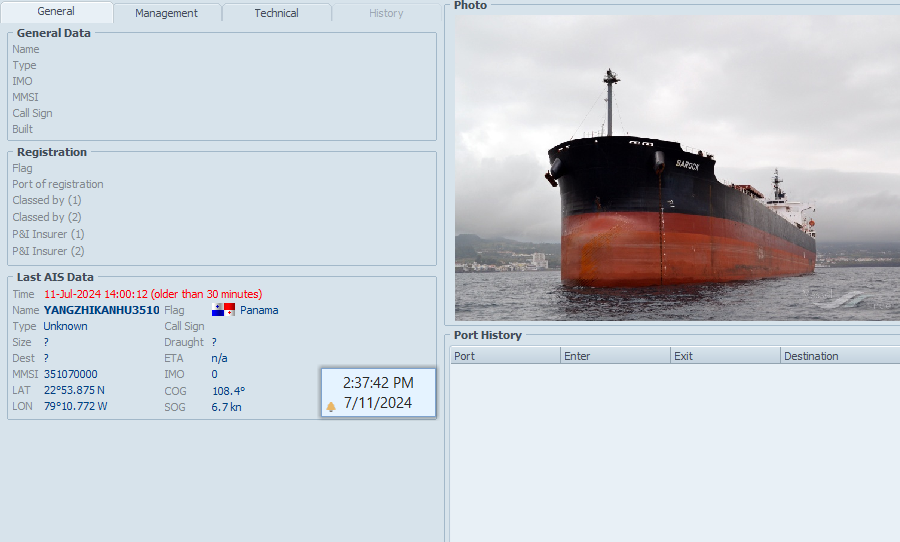The width and height of the screenshot is (900, 542).
Task: Sort Port History by Enter column
Action: tap(615, 356)
